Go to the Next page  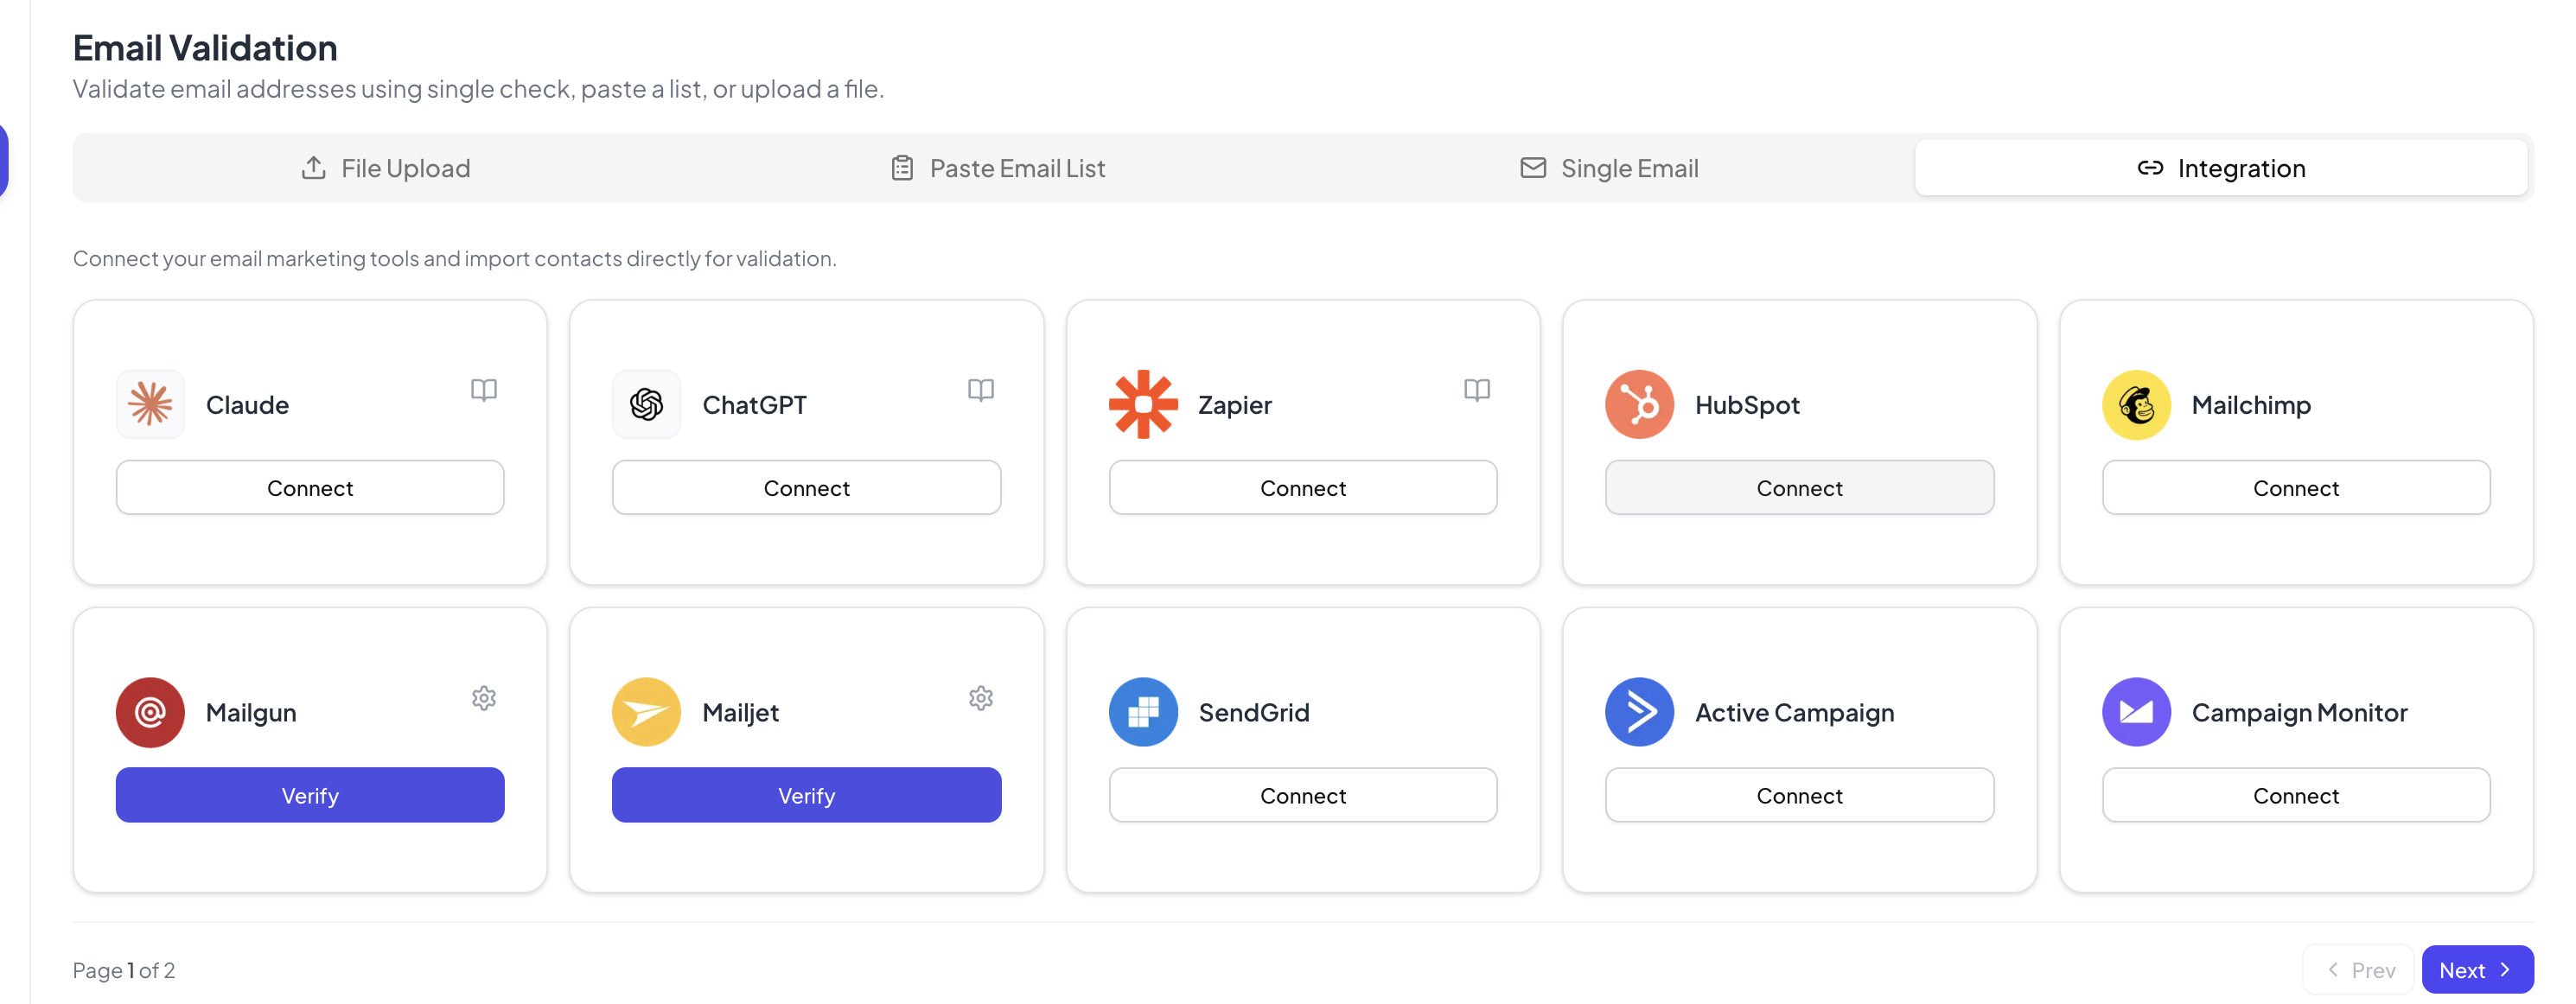click(x=2477, y=970)
